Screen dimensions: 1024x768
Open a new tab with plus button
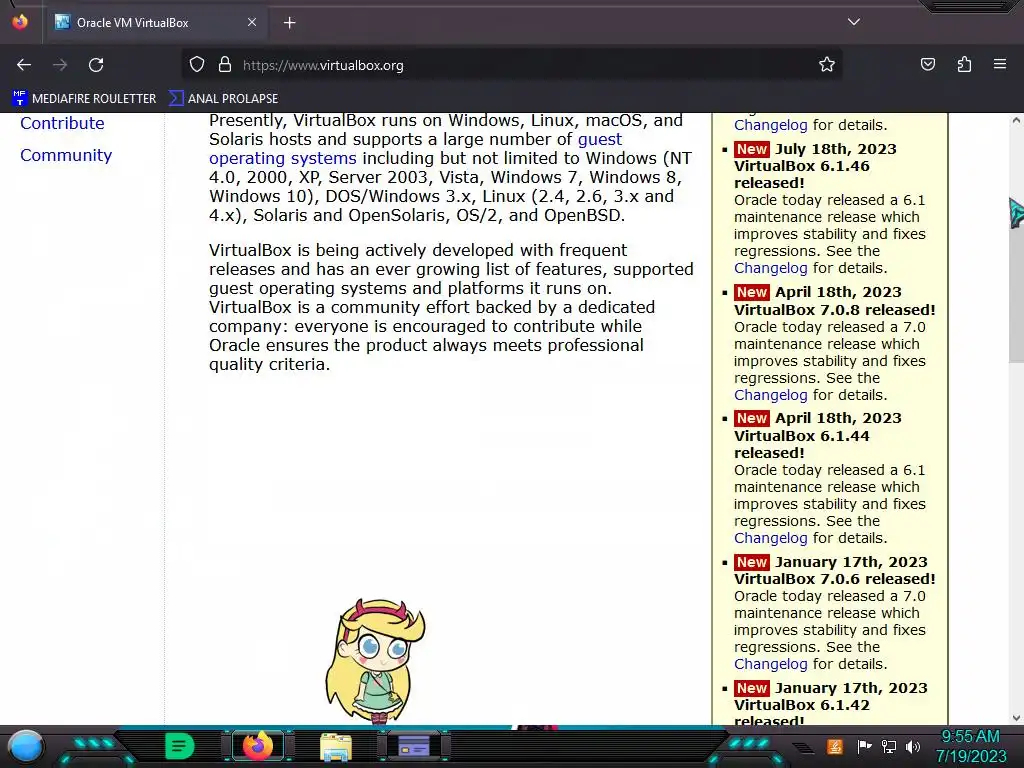pyautogui.click(x=289, y=23)
